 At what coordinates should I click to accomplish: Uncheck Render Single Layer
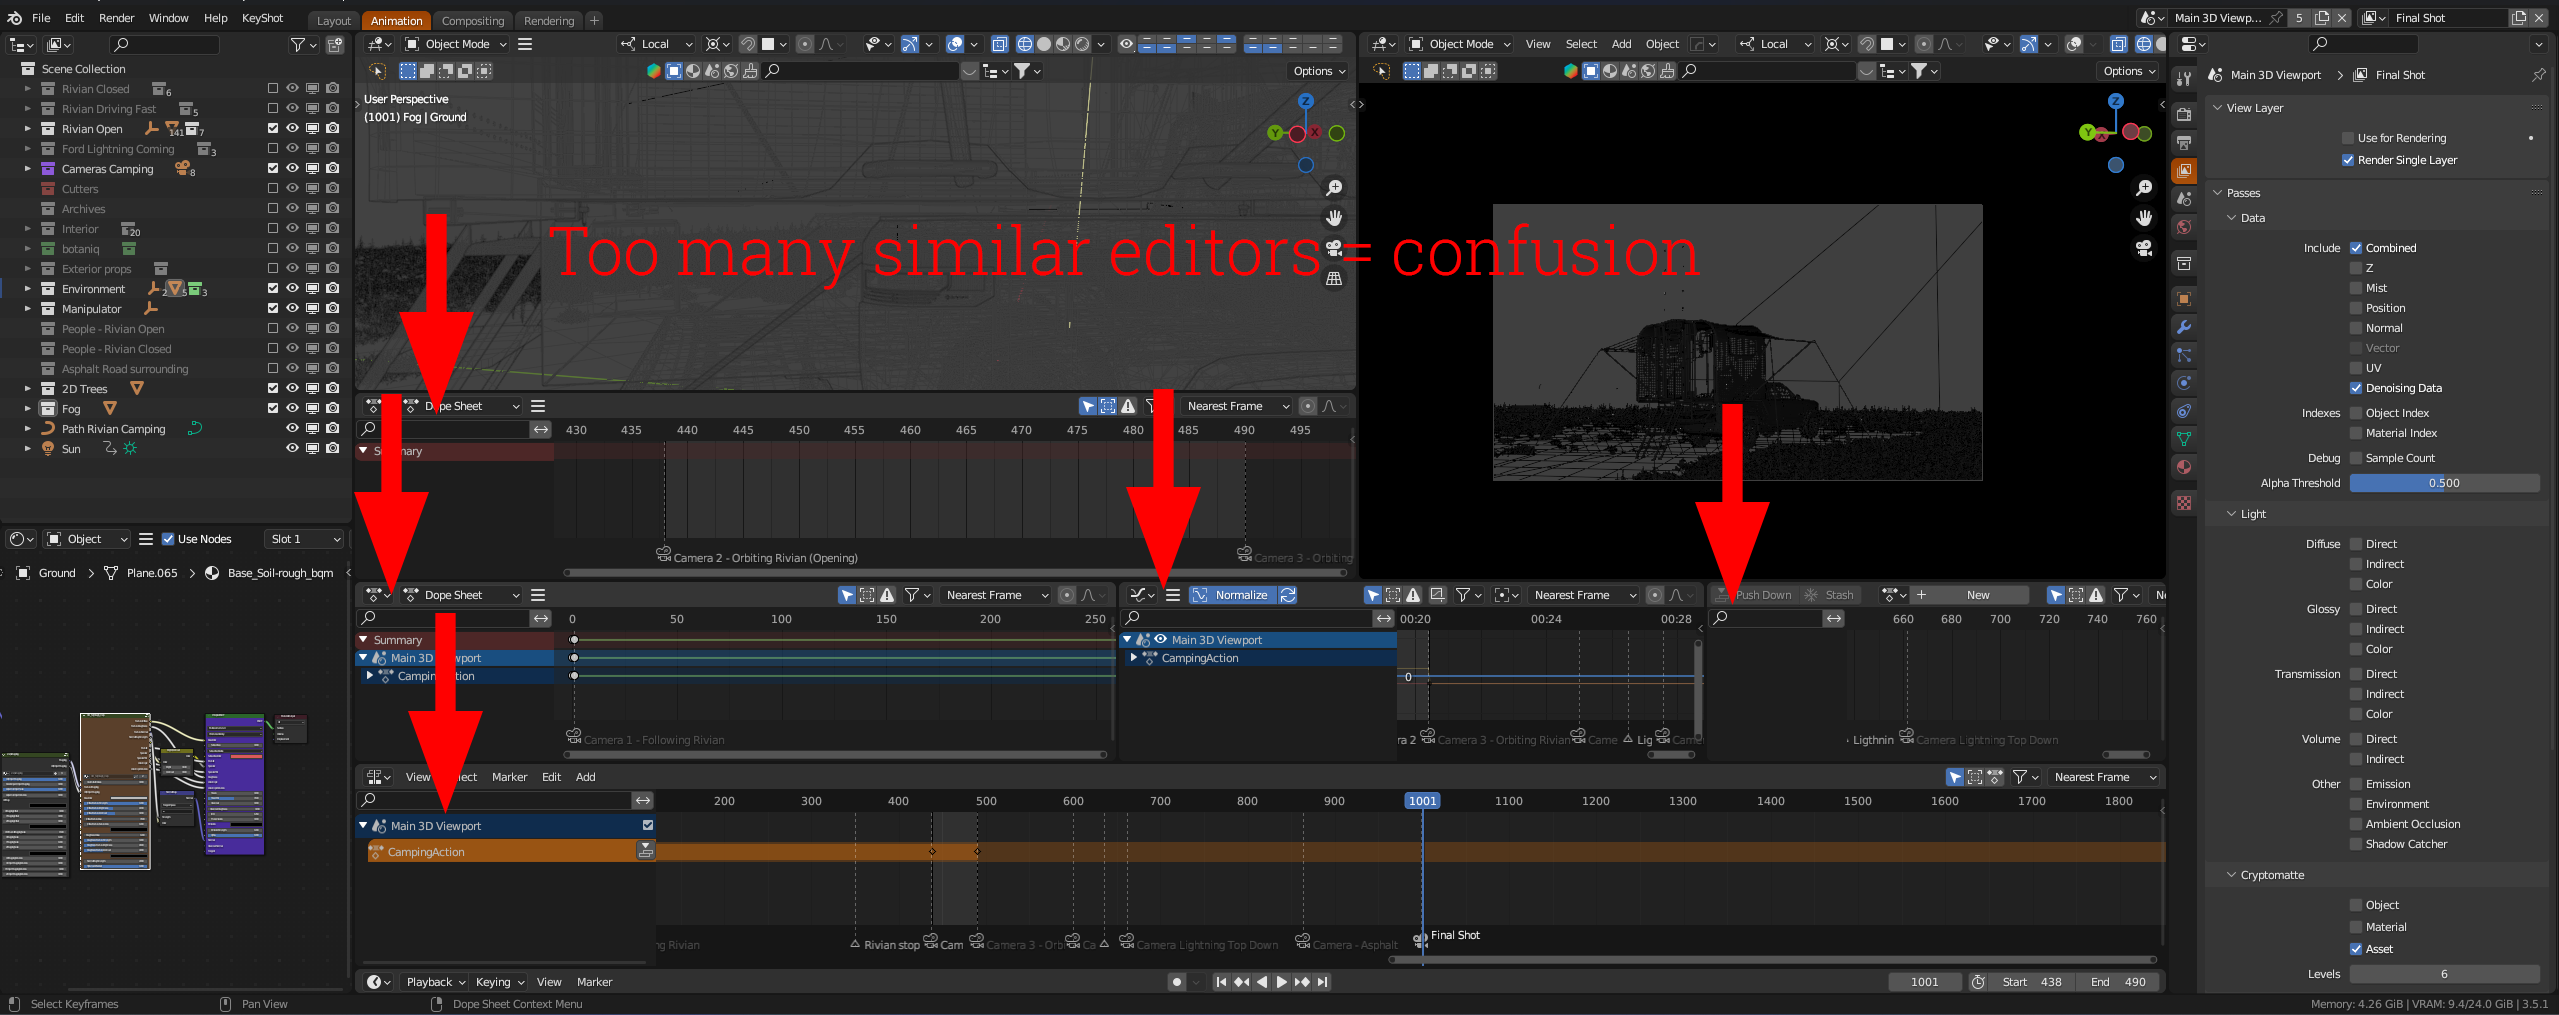2348,160
